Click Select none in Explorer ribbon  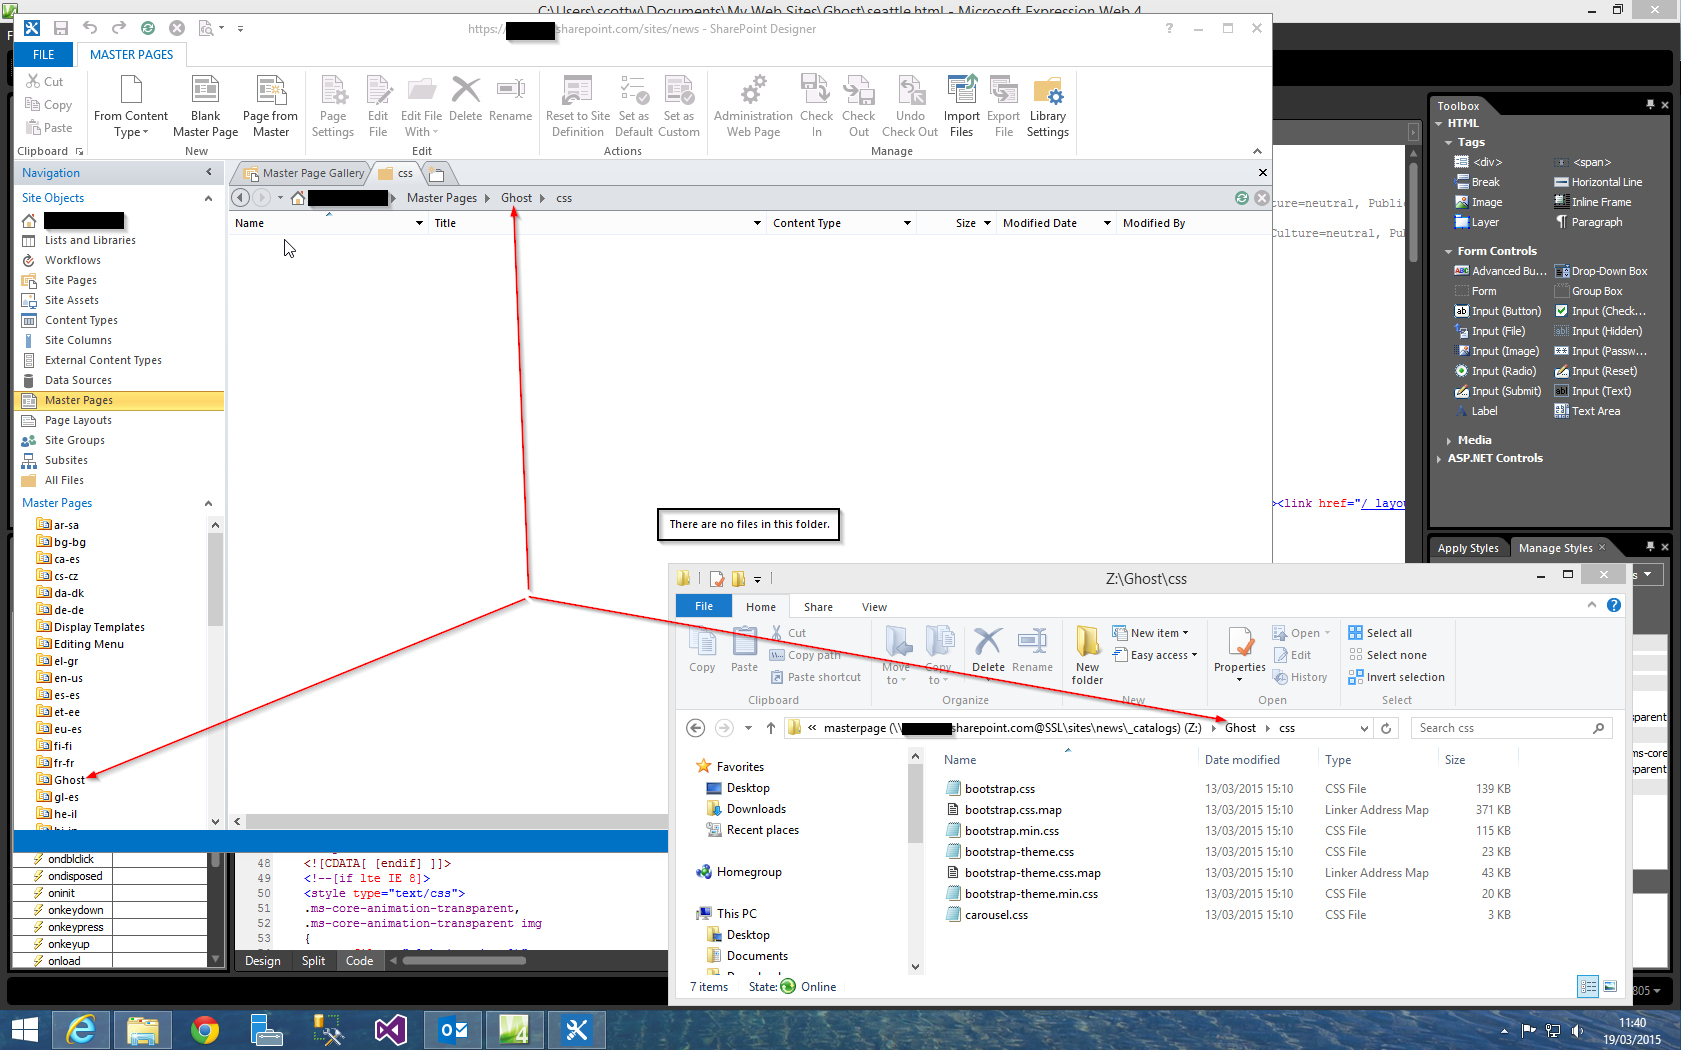[1387, 655]
